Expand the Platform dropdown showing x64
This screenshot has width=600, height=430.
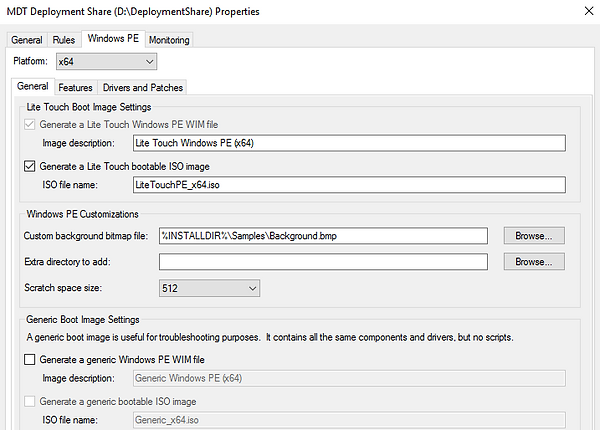point(106,62)
